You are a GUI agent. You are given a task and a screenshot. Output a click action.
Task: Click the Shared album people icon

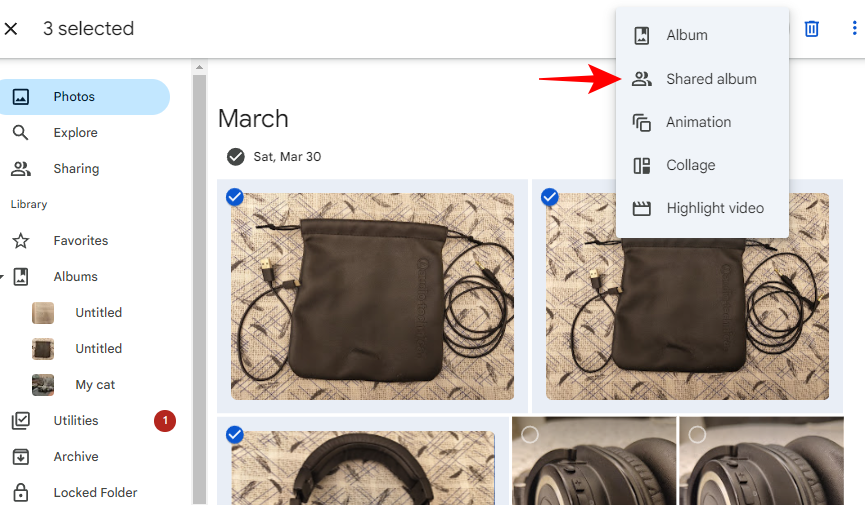(642, 79)
